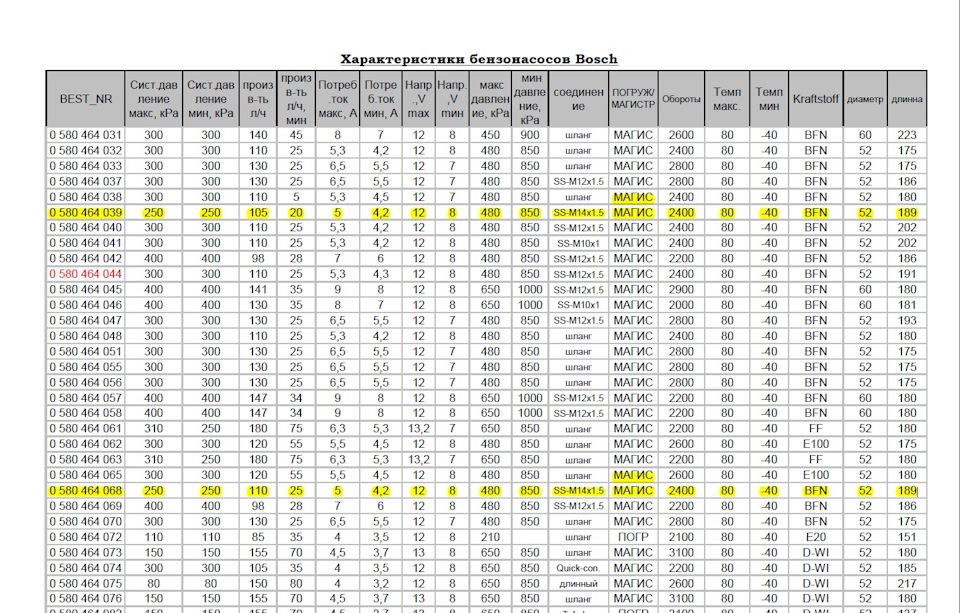The image size is (960, 613).
Task: Click red part number 0 580 464 044
Action: point(86,274)
